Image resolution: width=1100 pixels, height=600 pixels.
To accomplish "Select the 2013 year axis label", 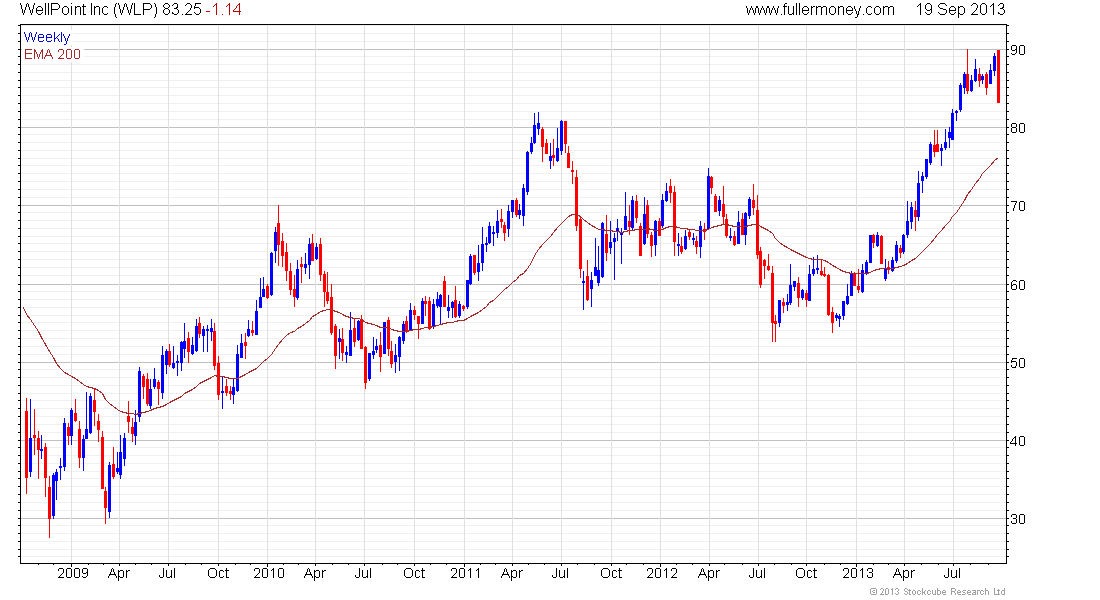I will coord(857,573).
